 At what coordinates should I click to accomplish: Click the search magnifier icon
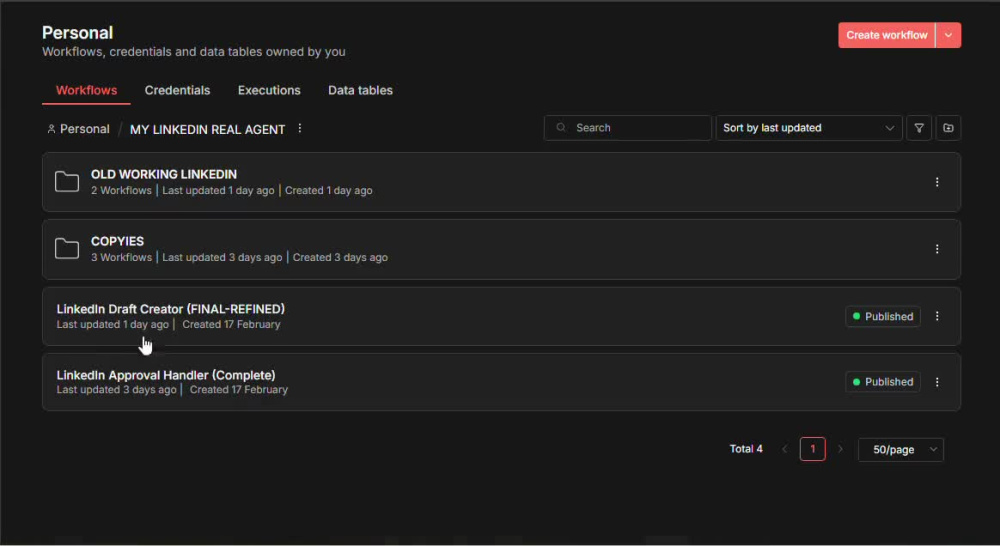(561, 128)
